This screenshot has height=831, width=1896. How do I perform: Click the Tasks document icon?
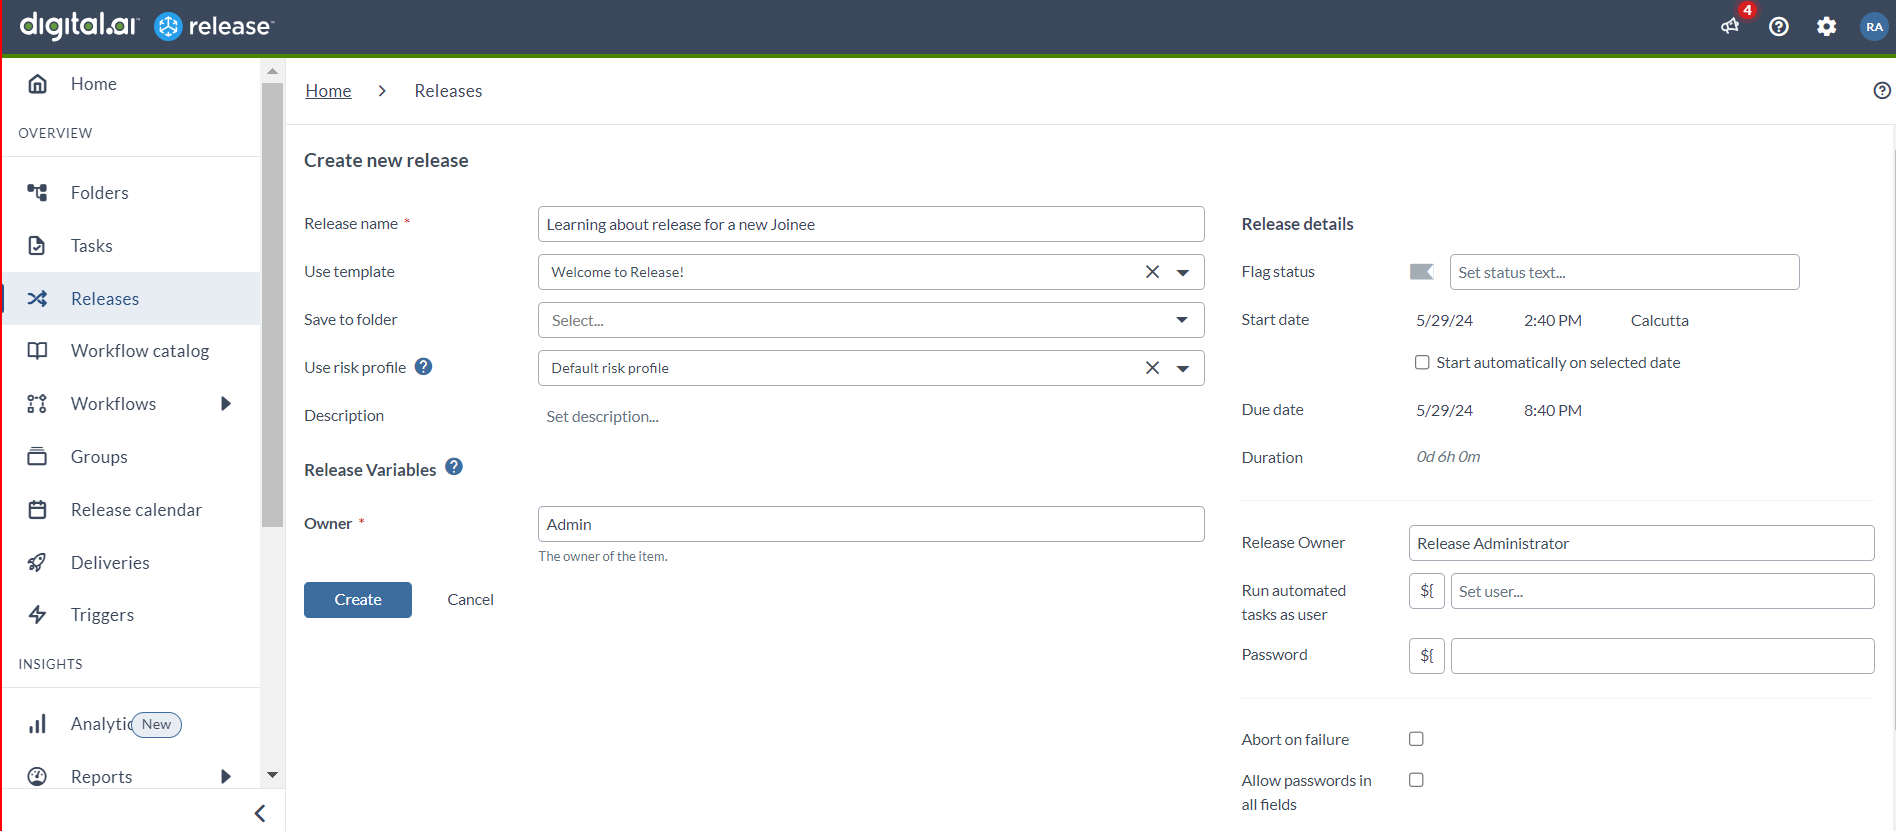pyautogui.click(x=37, y=246)
